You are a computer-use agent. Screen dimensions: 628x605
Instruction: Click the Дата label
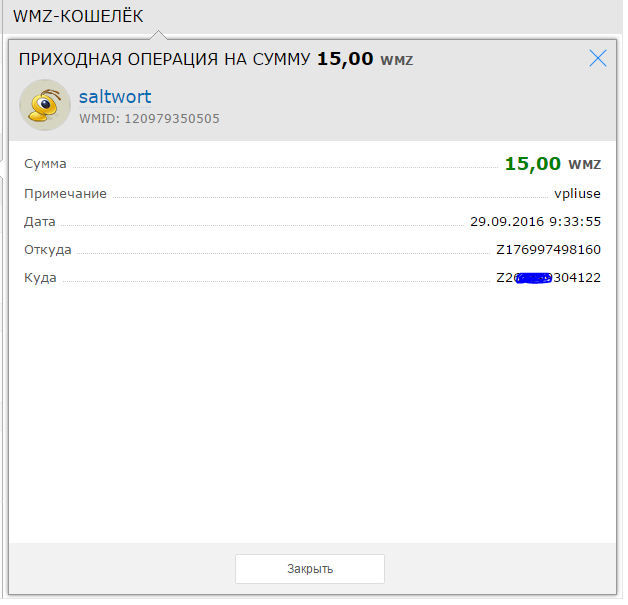pyautogui.click(x=40, y=222)
